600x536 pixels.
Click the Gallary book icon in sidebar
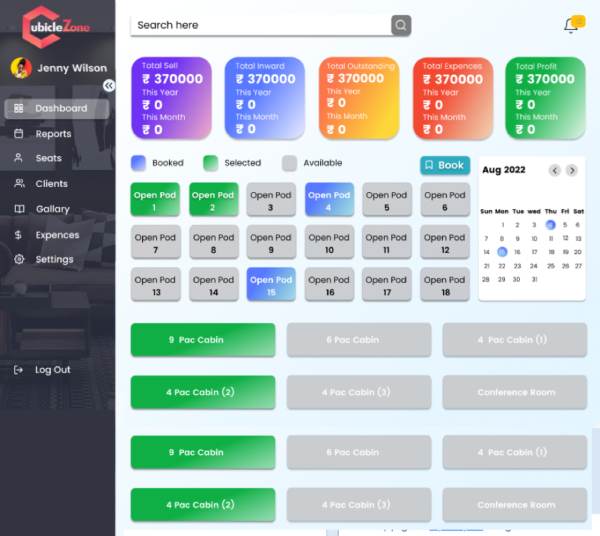tap(18, 209)
